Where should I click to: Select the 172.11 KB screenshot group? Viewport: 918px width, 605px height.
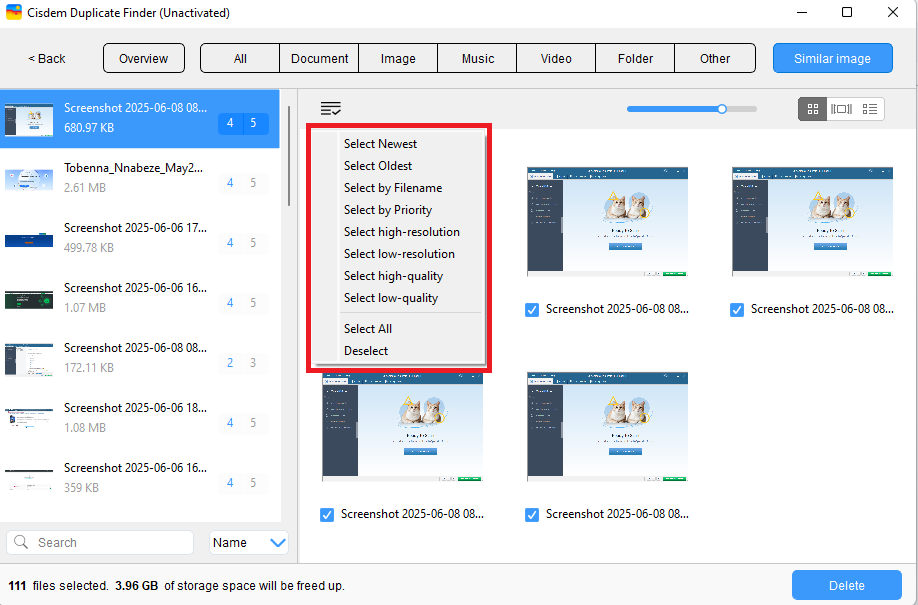(140, 358)
